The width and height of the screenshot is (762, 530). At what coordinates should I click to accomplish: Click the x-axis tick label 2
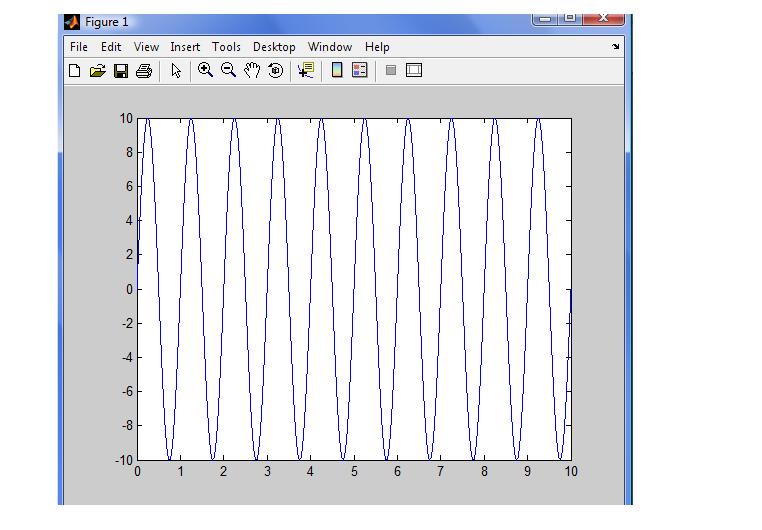coord(224,471)
